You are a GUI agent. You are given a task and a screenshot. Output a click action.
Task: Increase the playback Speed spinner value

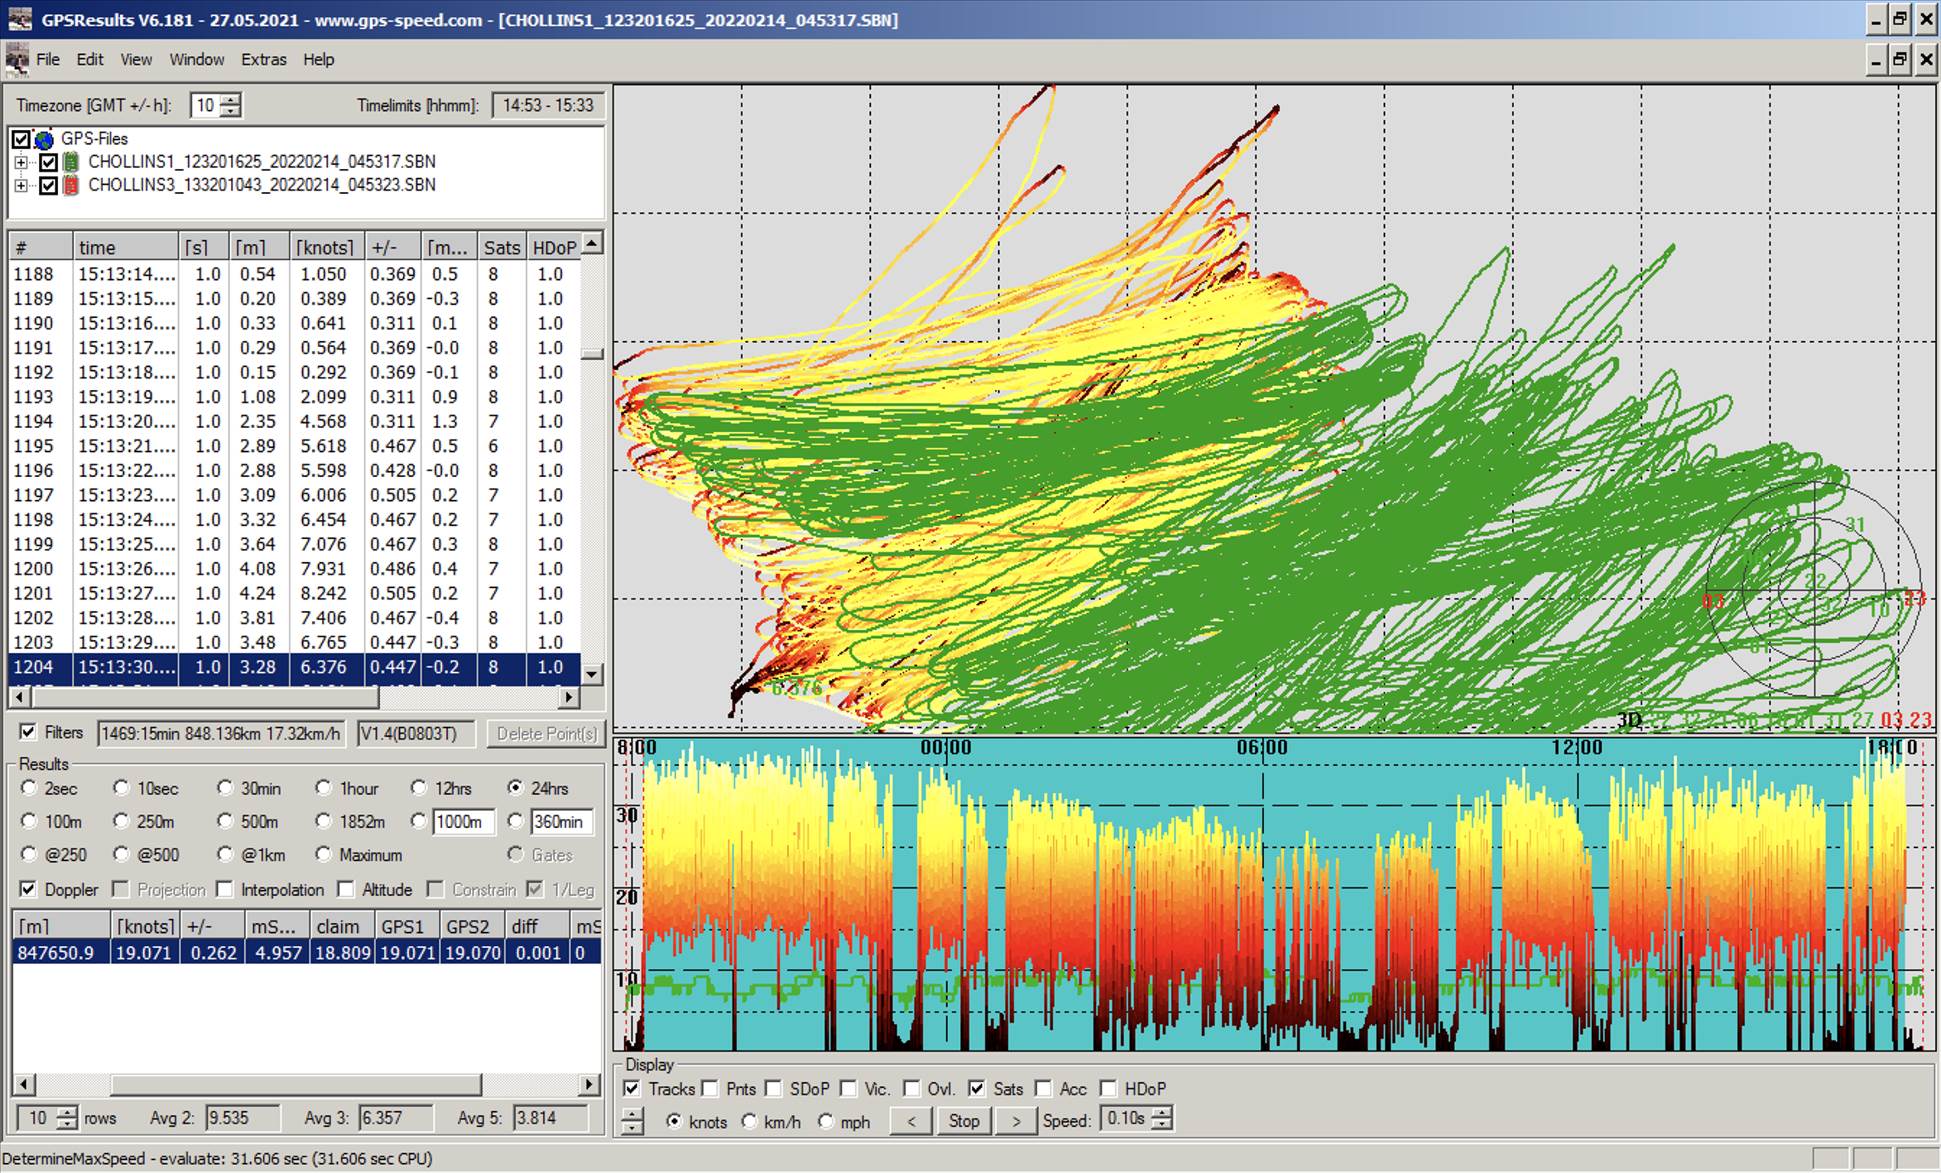tap(1162, 1113)
